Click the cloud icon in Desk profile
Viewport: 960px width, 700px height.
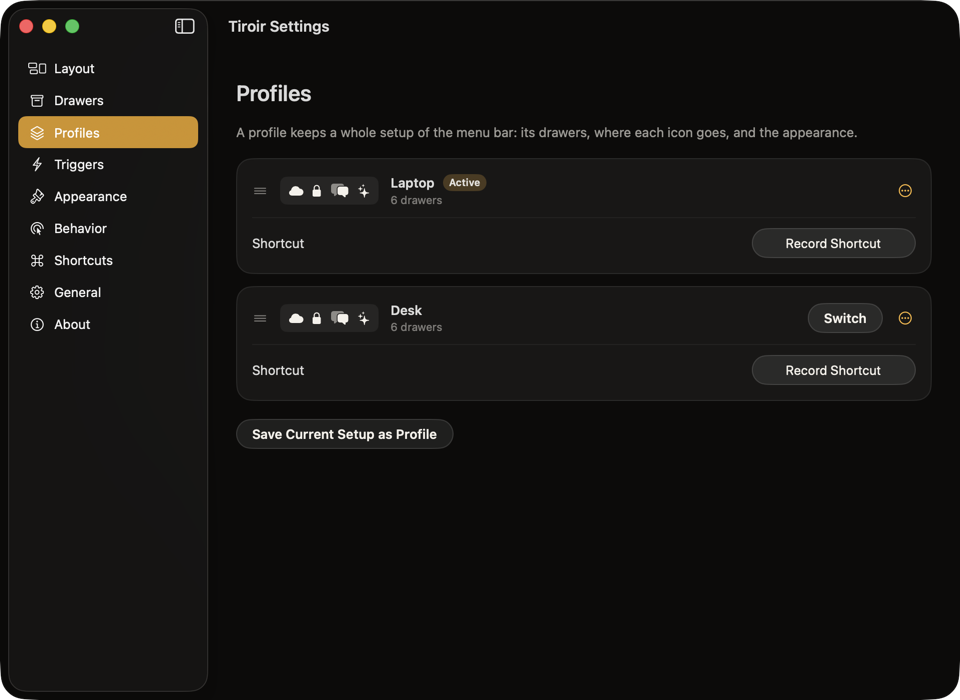tap(296, 318)
